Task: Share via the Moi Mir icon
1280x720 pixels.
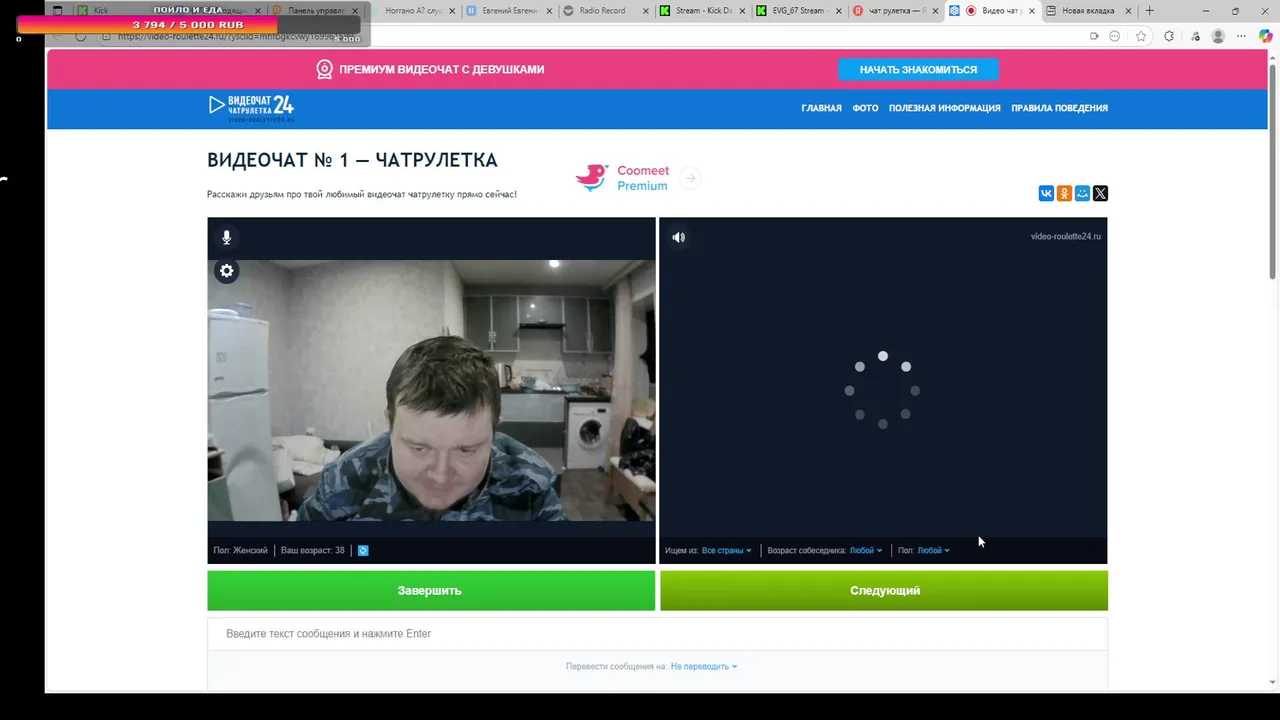Action: pos(1082,194)
